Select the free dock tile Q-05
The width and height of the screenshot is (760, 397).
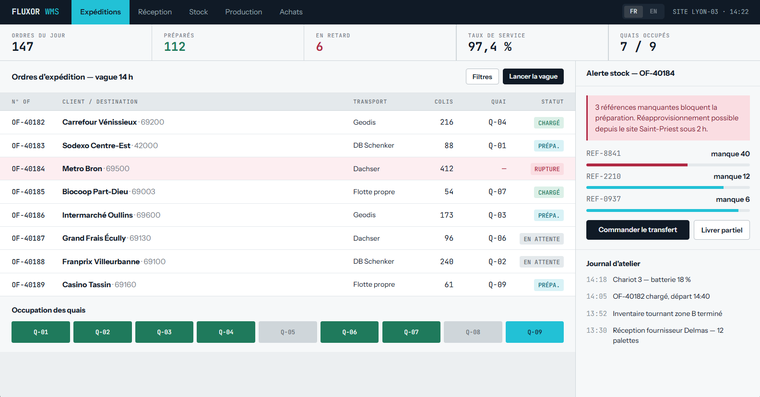click(287, 332)
